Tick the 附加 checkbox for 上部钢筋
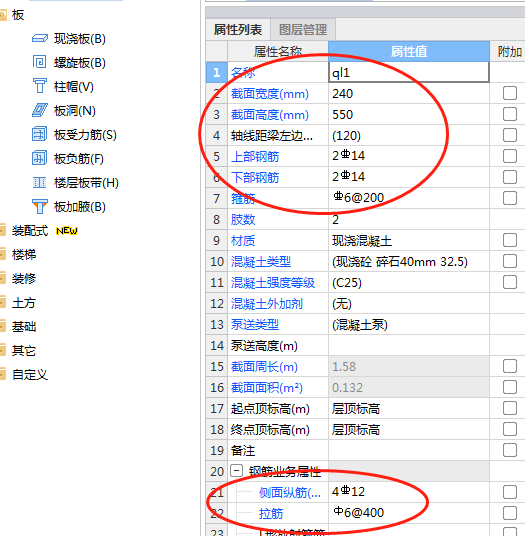525x536 pixels. point(510,156)
